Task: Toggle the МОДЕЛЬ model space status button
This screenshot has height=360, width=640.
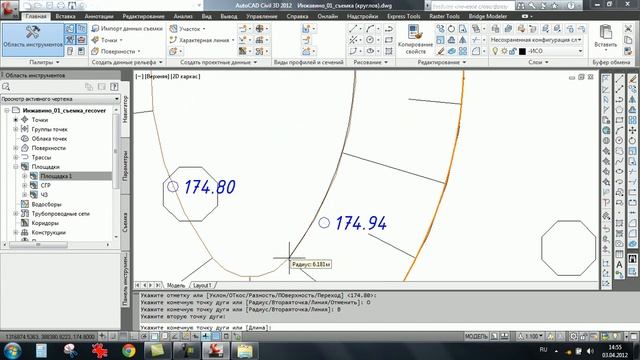Action: coord(476,336)
